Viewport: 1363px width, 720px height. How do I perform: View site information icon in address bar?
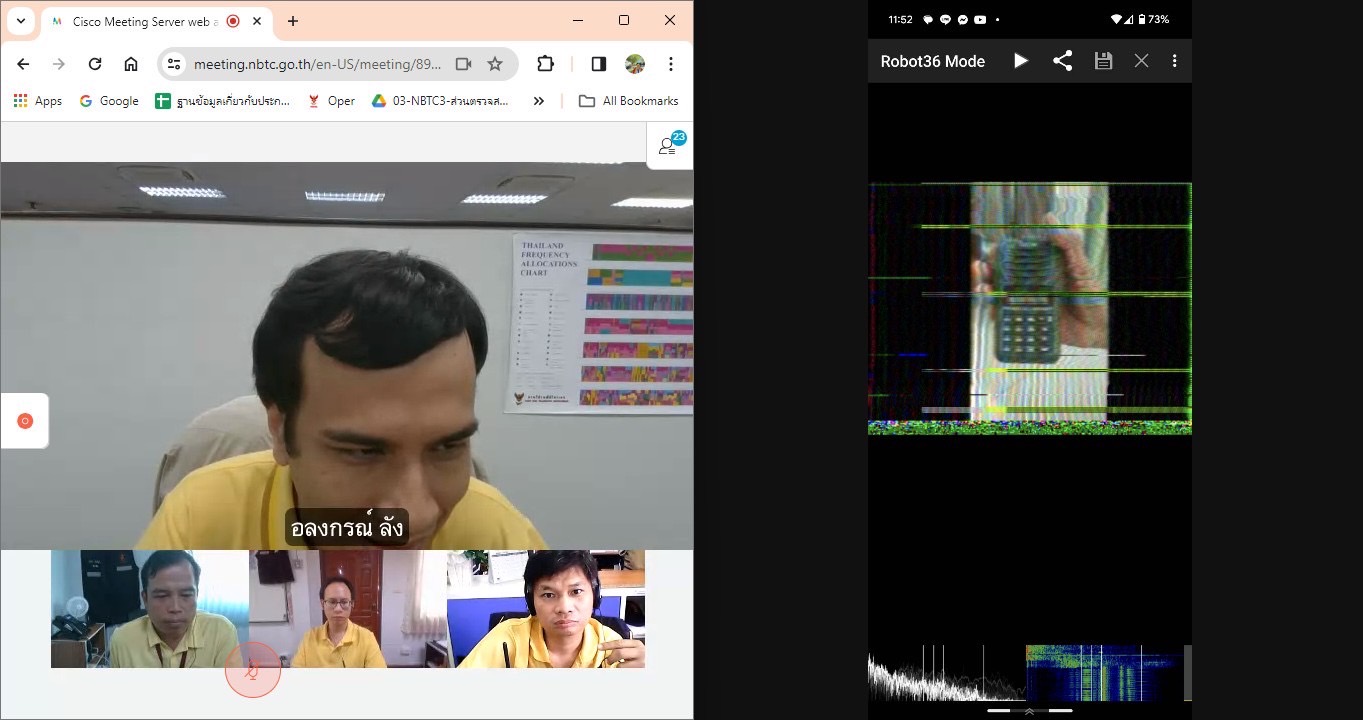coord(174,64)
